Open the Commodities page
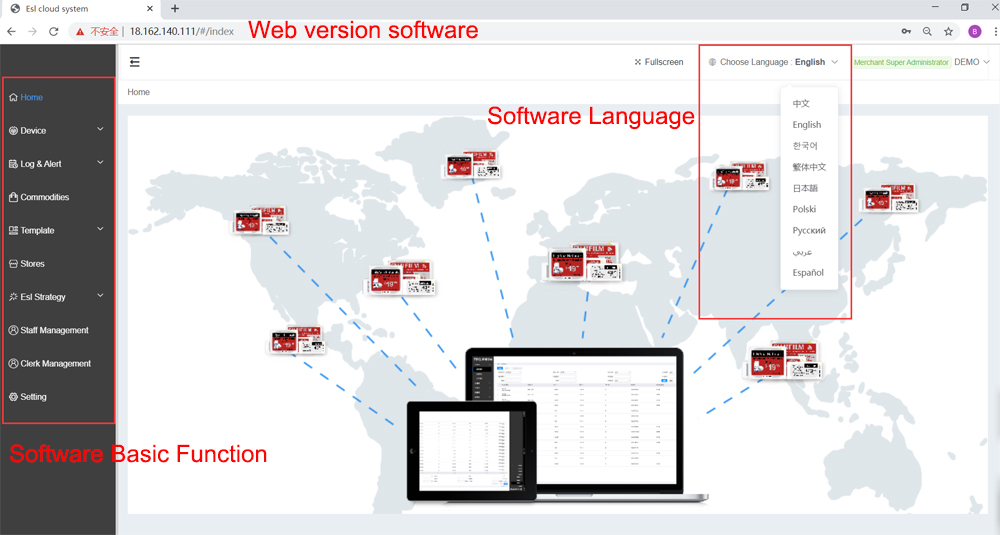The image size is (1000, 535). tap(44, 197)
